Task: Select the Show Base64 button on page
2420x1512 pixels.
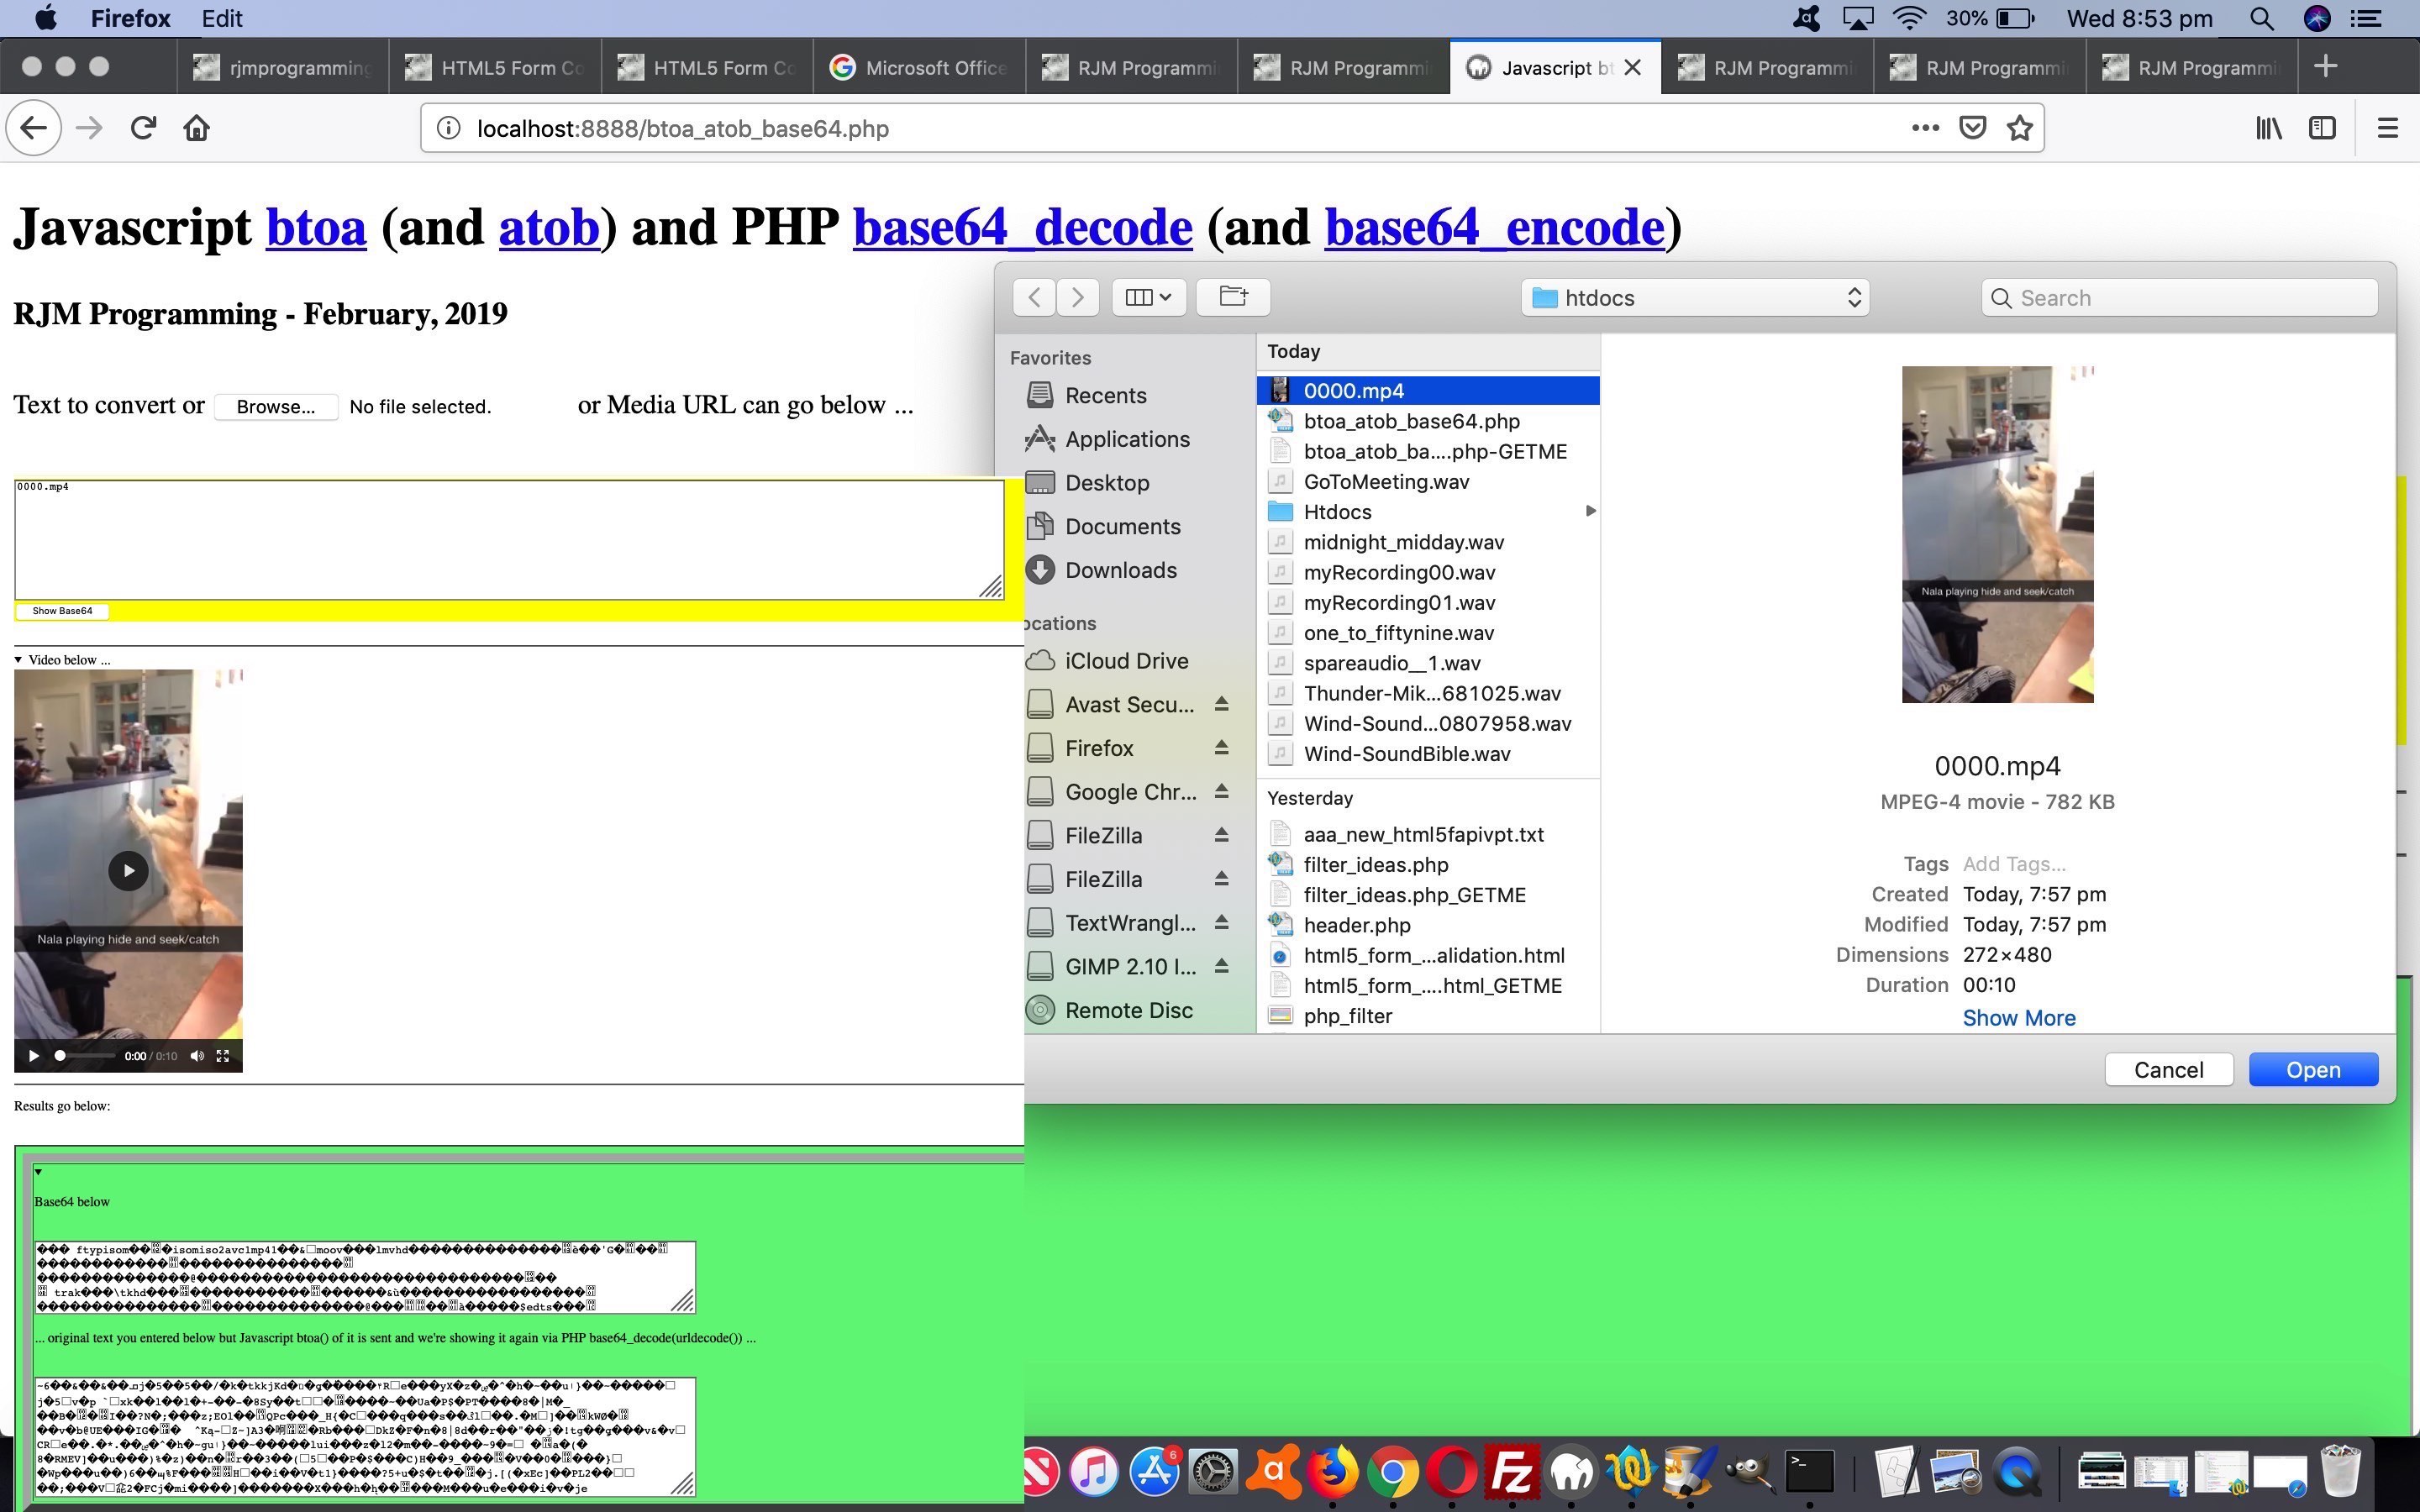Action: click(x=61, y=612)
